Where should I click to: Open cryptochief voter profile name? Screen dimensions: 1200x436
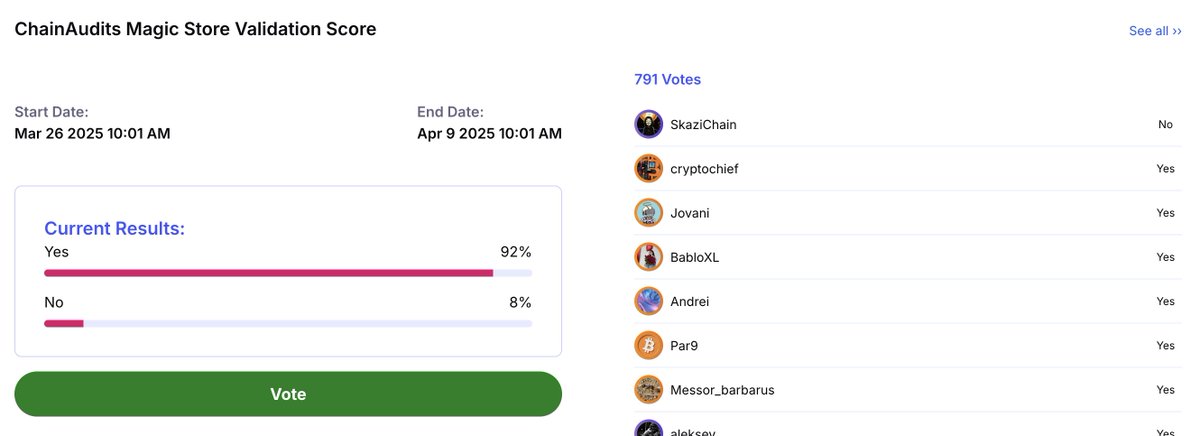tap(704, 169)
